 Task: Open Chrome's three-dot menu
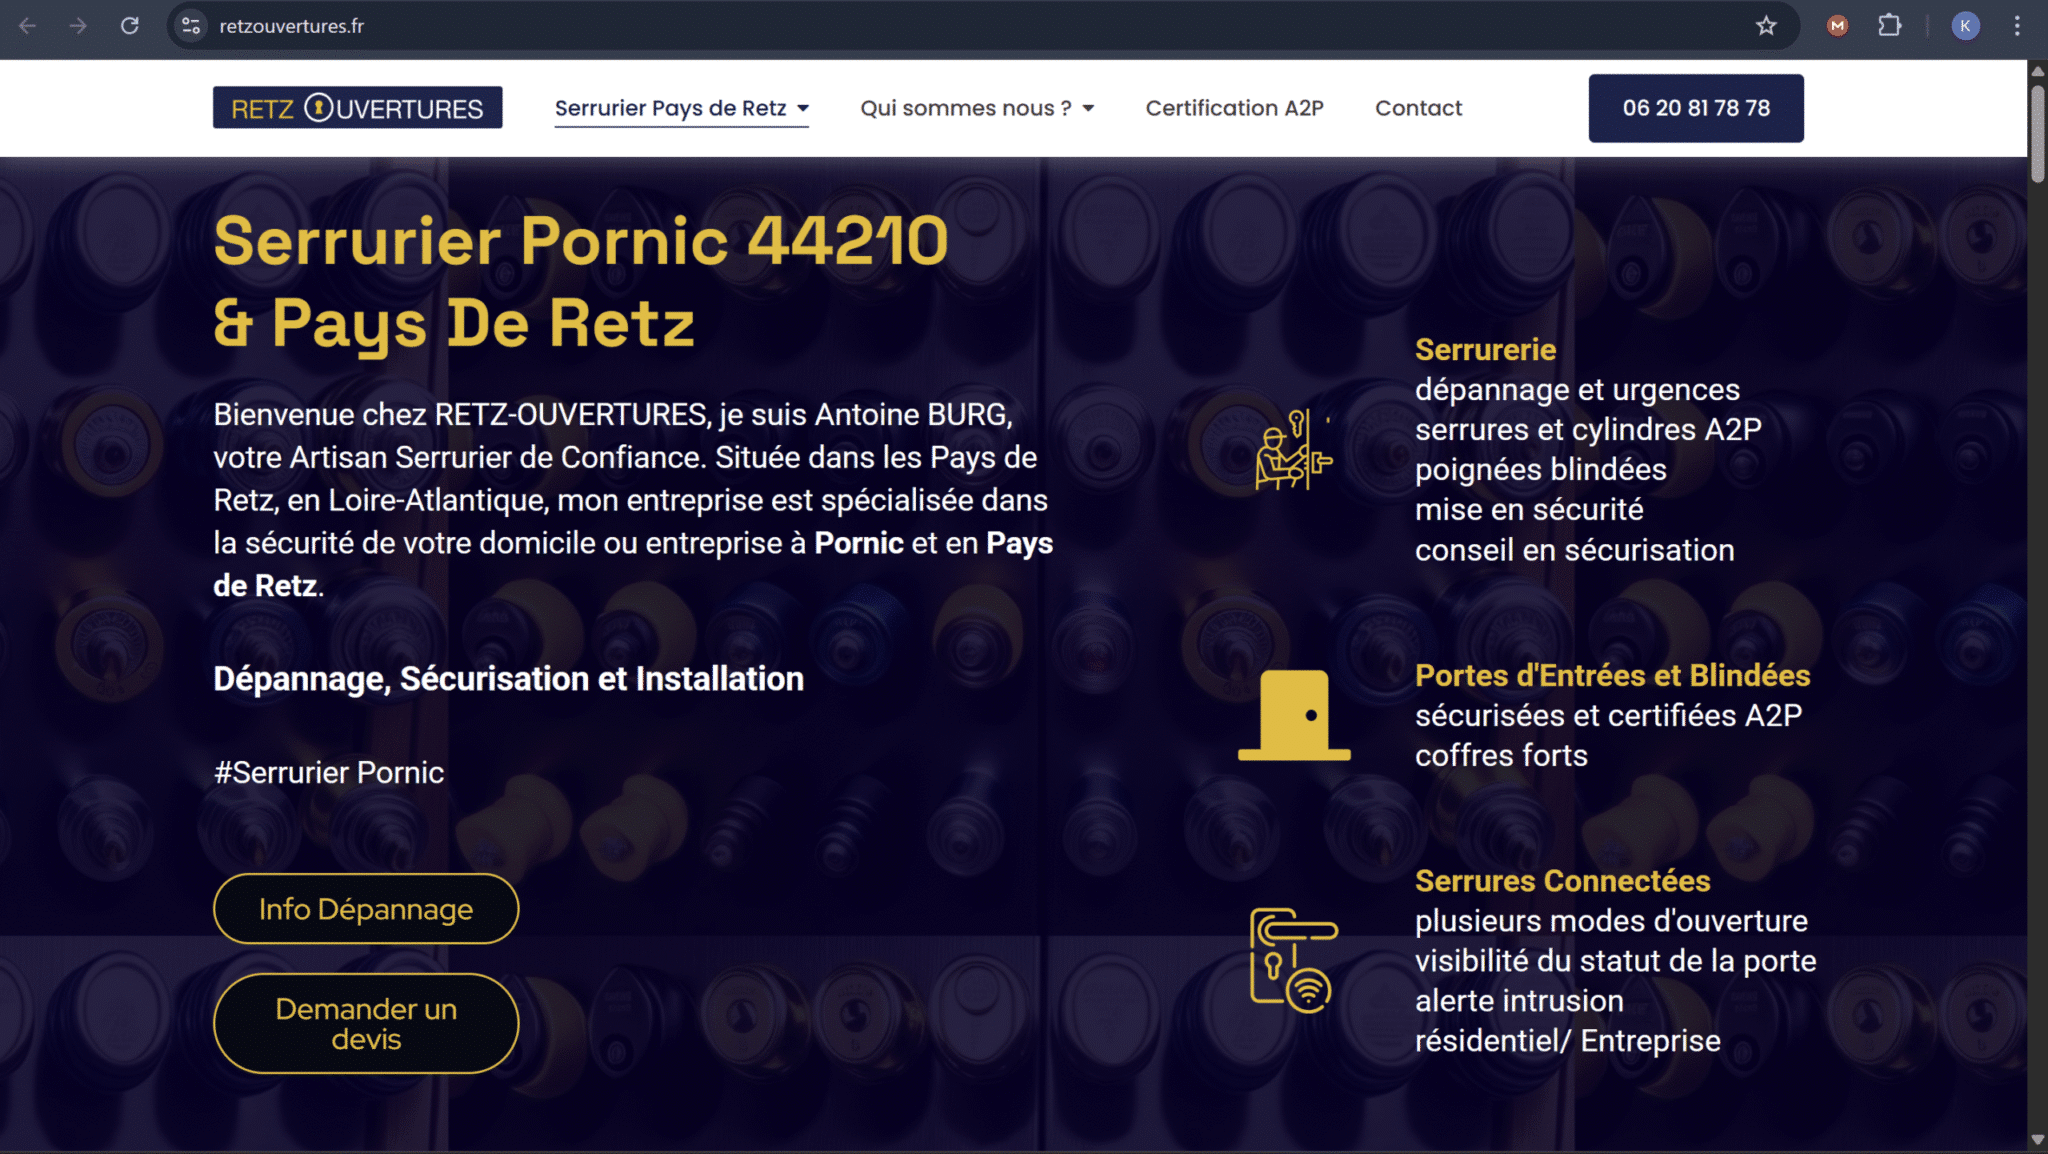click(x=2017, y=26)
